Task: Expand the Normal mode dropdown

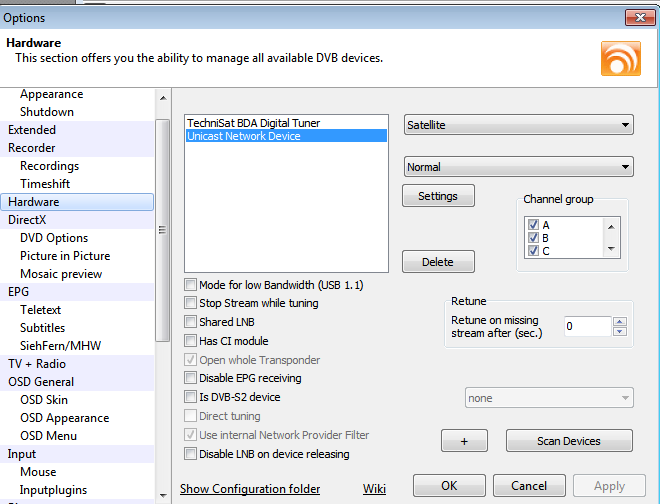Action: coord(518,167)
